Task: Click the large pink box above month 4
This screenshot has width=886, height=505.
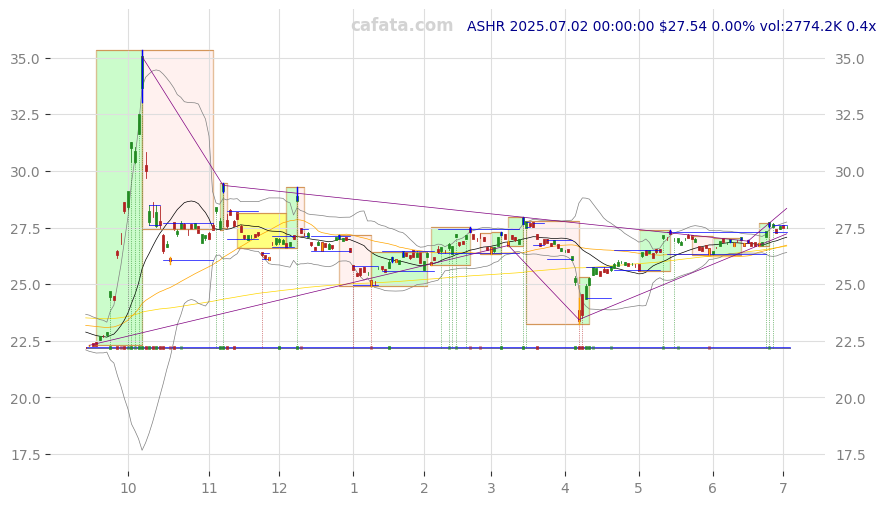Action: click(x=553, y=273)
